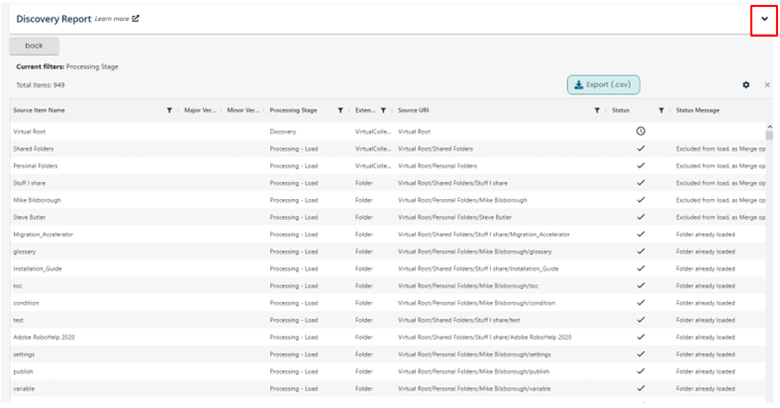780x408 pixels.
Task: Sort by Source Item Name header
Action: click(39, 110)
